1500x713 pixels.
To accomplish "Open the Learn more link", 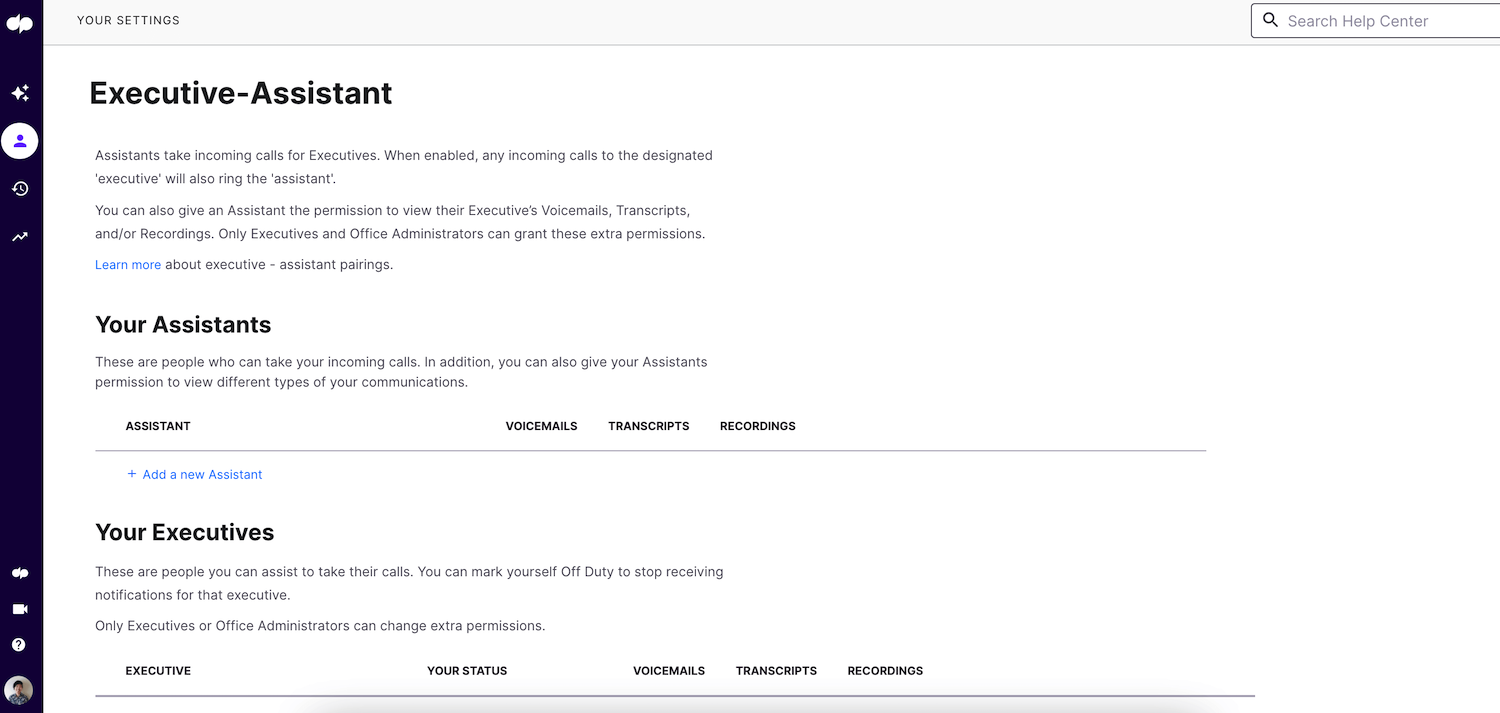I will (x=127, y=264).
